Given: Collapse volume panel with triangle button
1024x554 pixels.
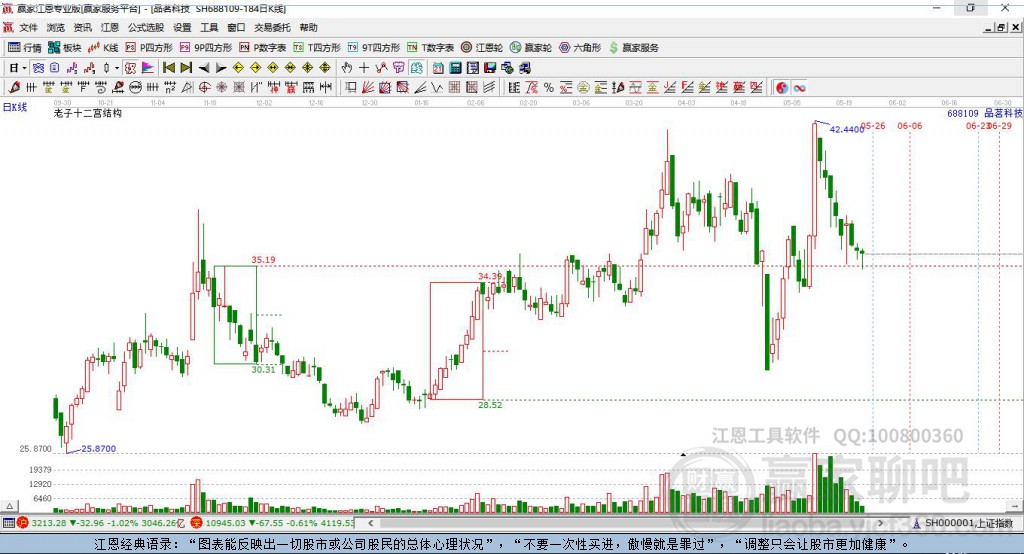Looking at the screenshot, I should tap(9, 506).
